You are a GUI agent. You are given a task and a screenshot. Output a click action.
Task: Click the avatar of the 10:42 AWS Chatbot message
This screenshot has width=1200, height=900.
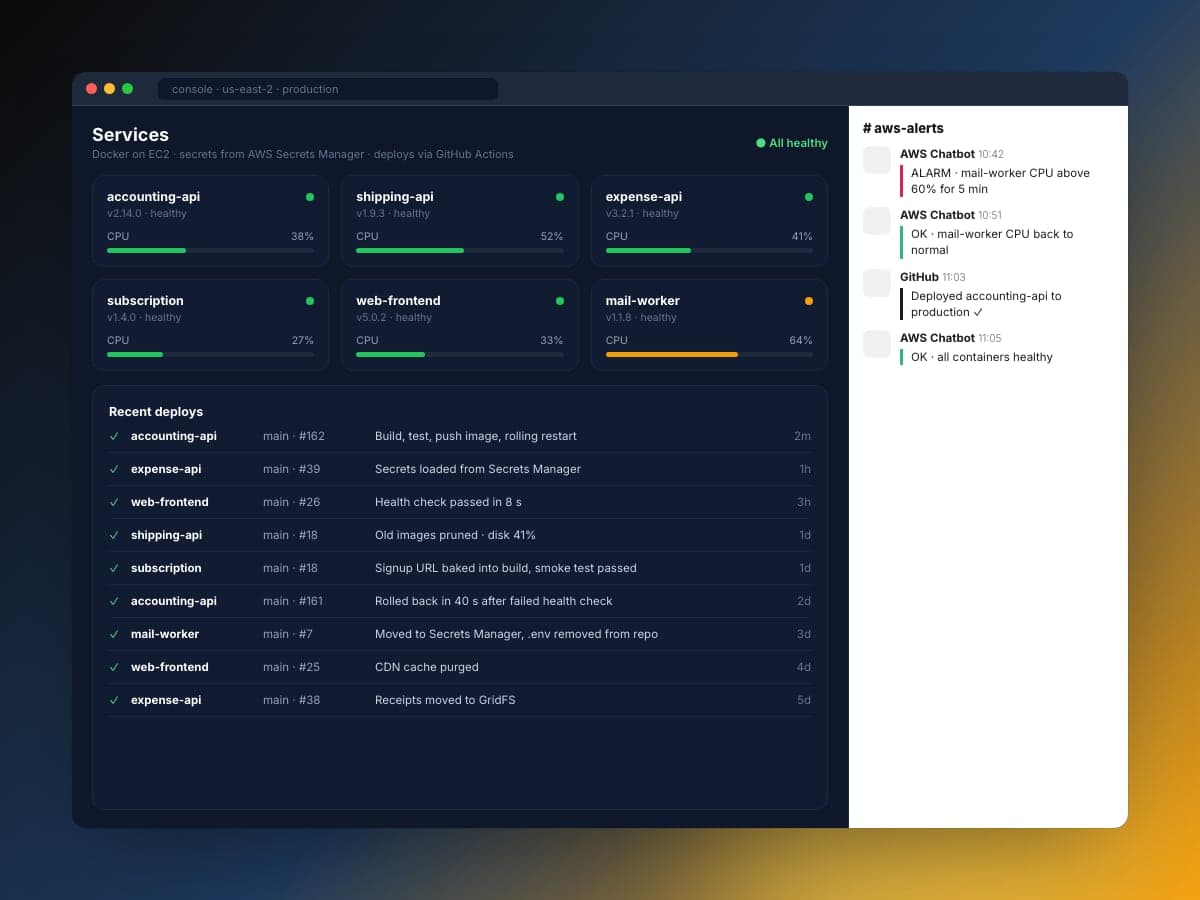tap(877, 160)
